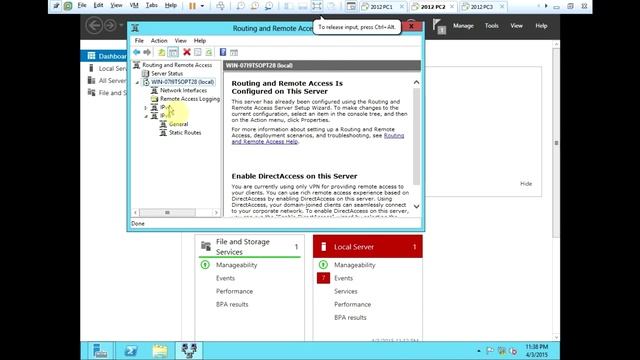Click the green Refresh toolbar icon
Screen dimensions: 640x360
pos(209,52)
